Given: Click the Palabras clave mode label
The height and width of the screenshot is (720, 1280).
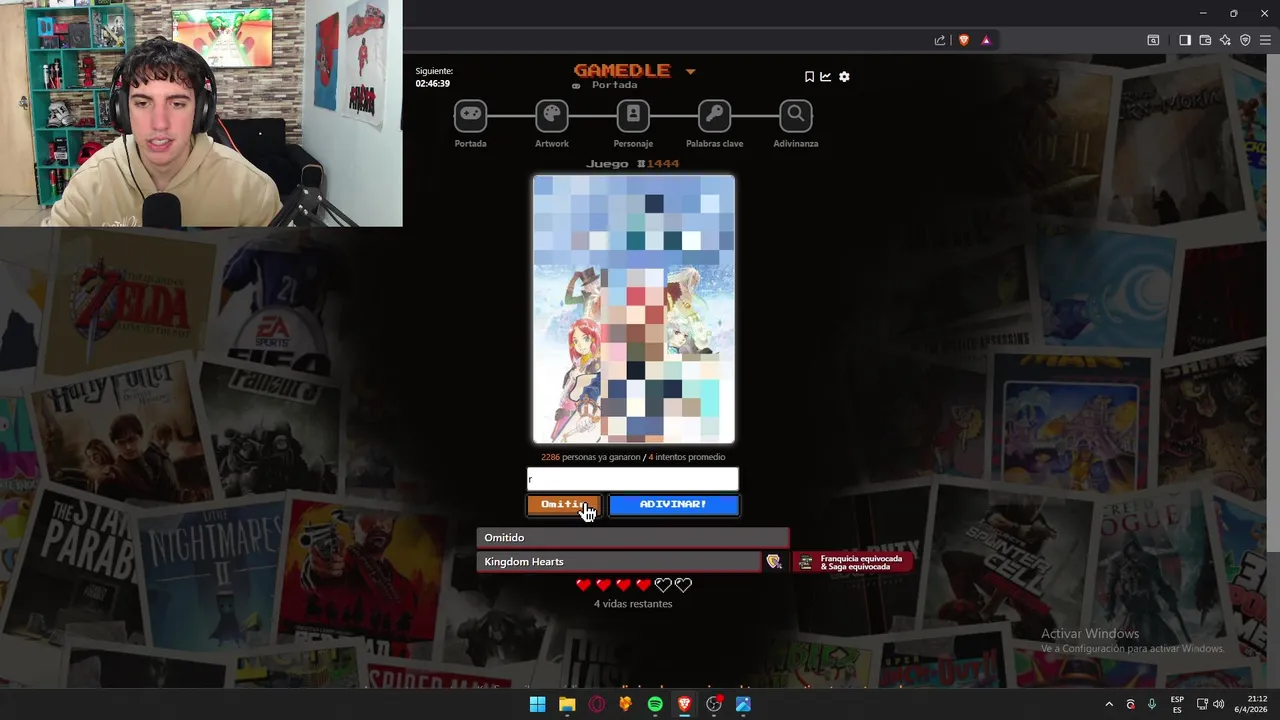Looking at the screenshot, I should [714, 144].
